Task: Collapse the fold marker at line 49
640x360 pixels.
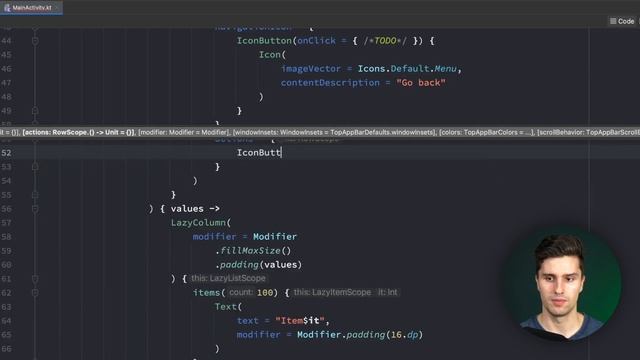Action: [x=35, y=111]
